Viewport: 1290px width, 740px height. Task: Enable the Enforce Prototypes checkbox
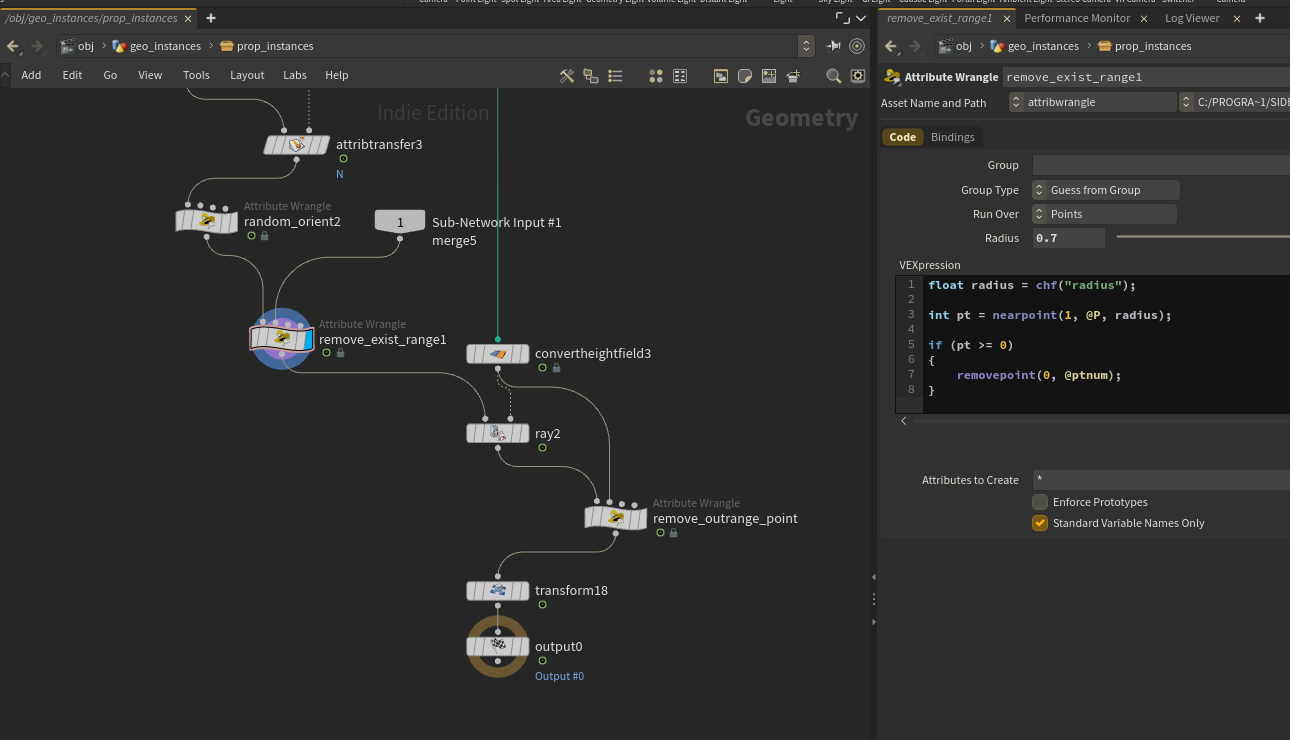coord(1040,502)
